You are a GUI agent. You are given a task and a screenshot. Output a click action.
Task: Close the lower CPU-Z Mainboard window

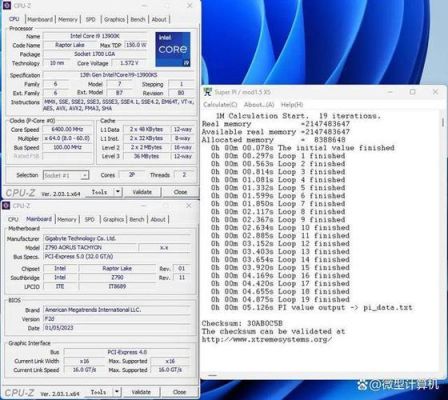tap(189, 206)
